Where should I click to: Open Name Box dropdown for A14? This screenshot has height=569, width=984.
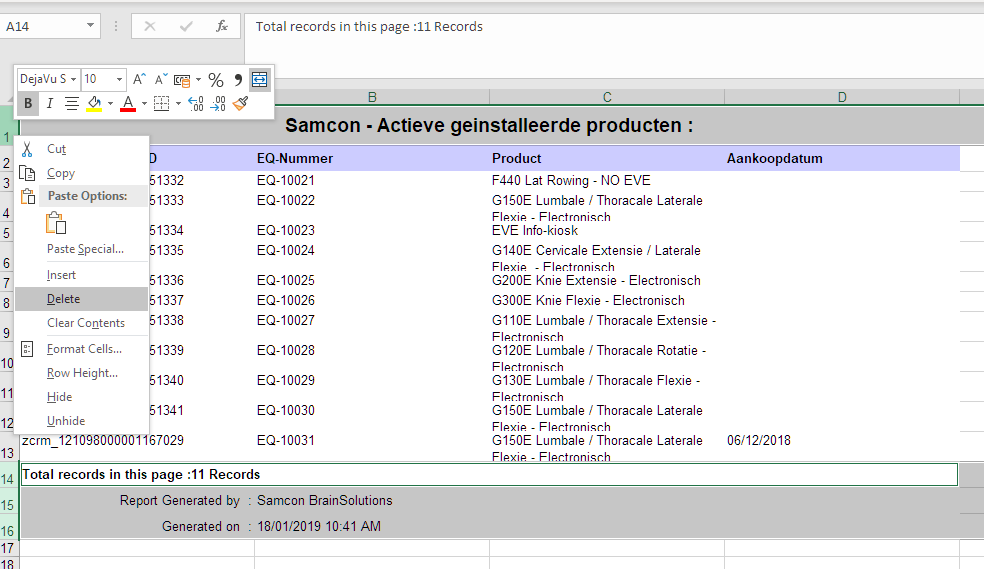tap(90, 26)
